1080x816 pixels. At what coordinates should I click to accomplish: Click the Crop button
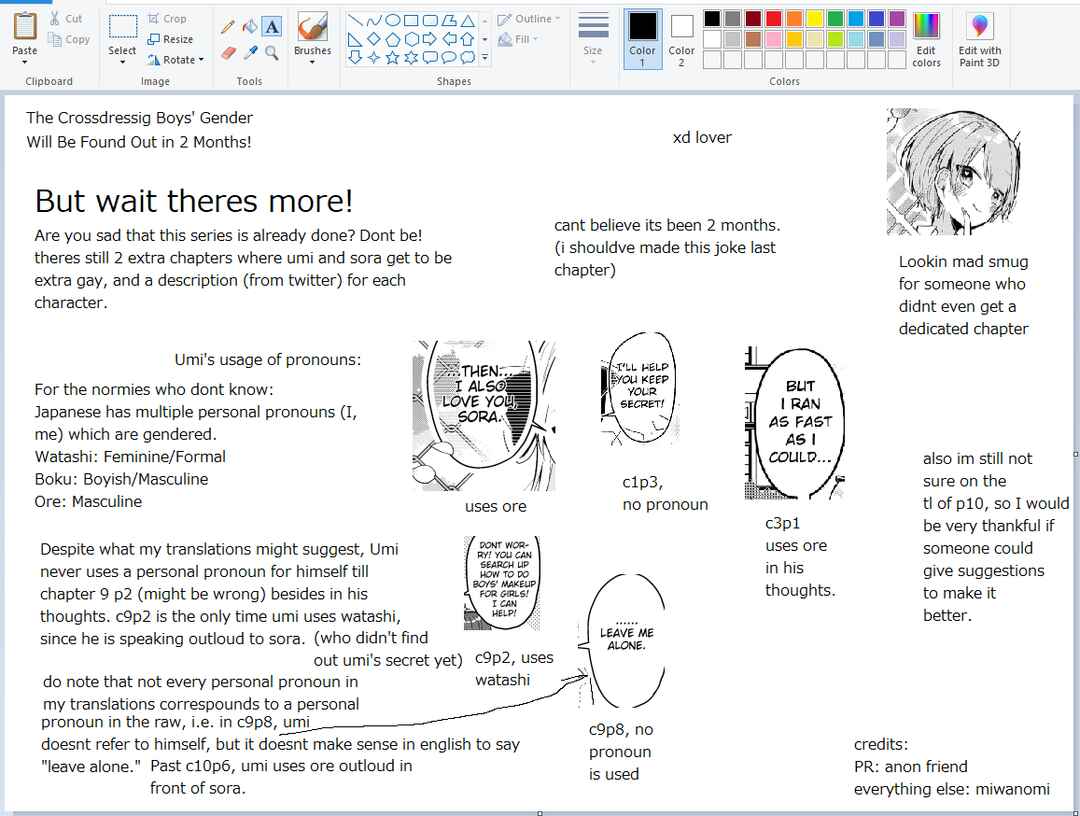(x=167, y=19)
